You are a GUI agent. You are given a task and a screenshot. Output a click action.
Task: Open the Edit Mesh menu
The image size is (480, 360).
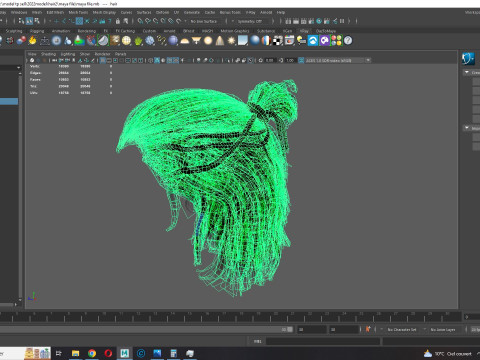[55, 12]
